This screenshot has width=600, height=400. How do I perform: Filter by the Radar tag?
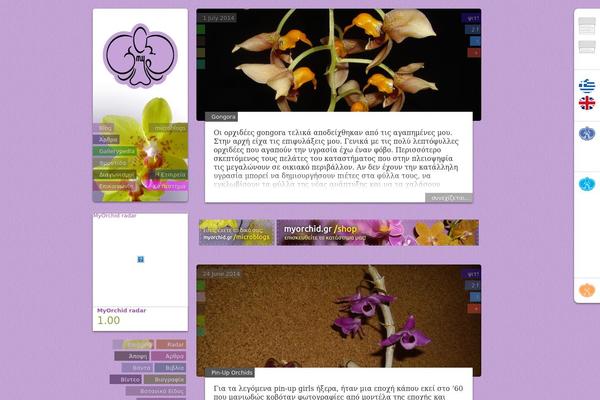coord(171,344)
